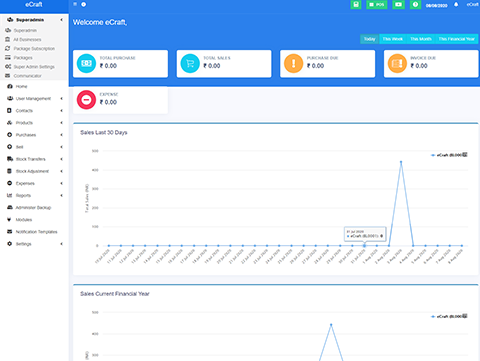Open the eCraft user menu at top right
Screen dimensions: 480x361
(473, 4)
